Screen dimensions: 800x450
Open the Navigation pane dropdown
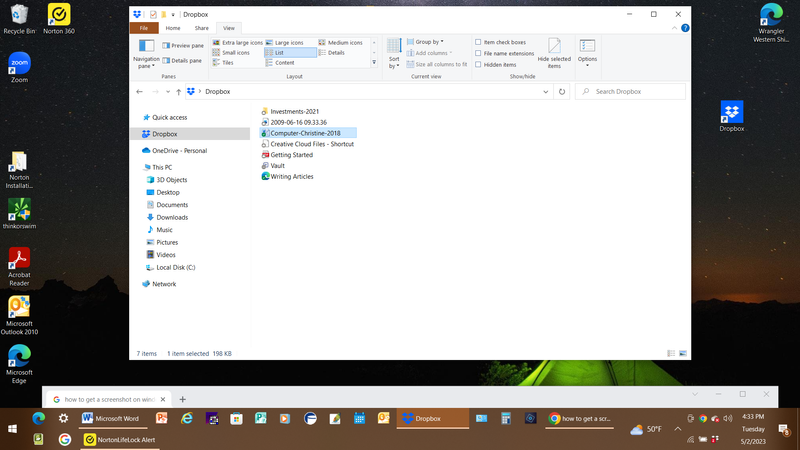(x=146, y=54)
